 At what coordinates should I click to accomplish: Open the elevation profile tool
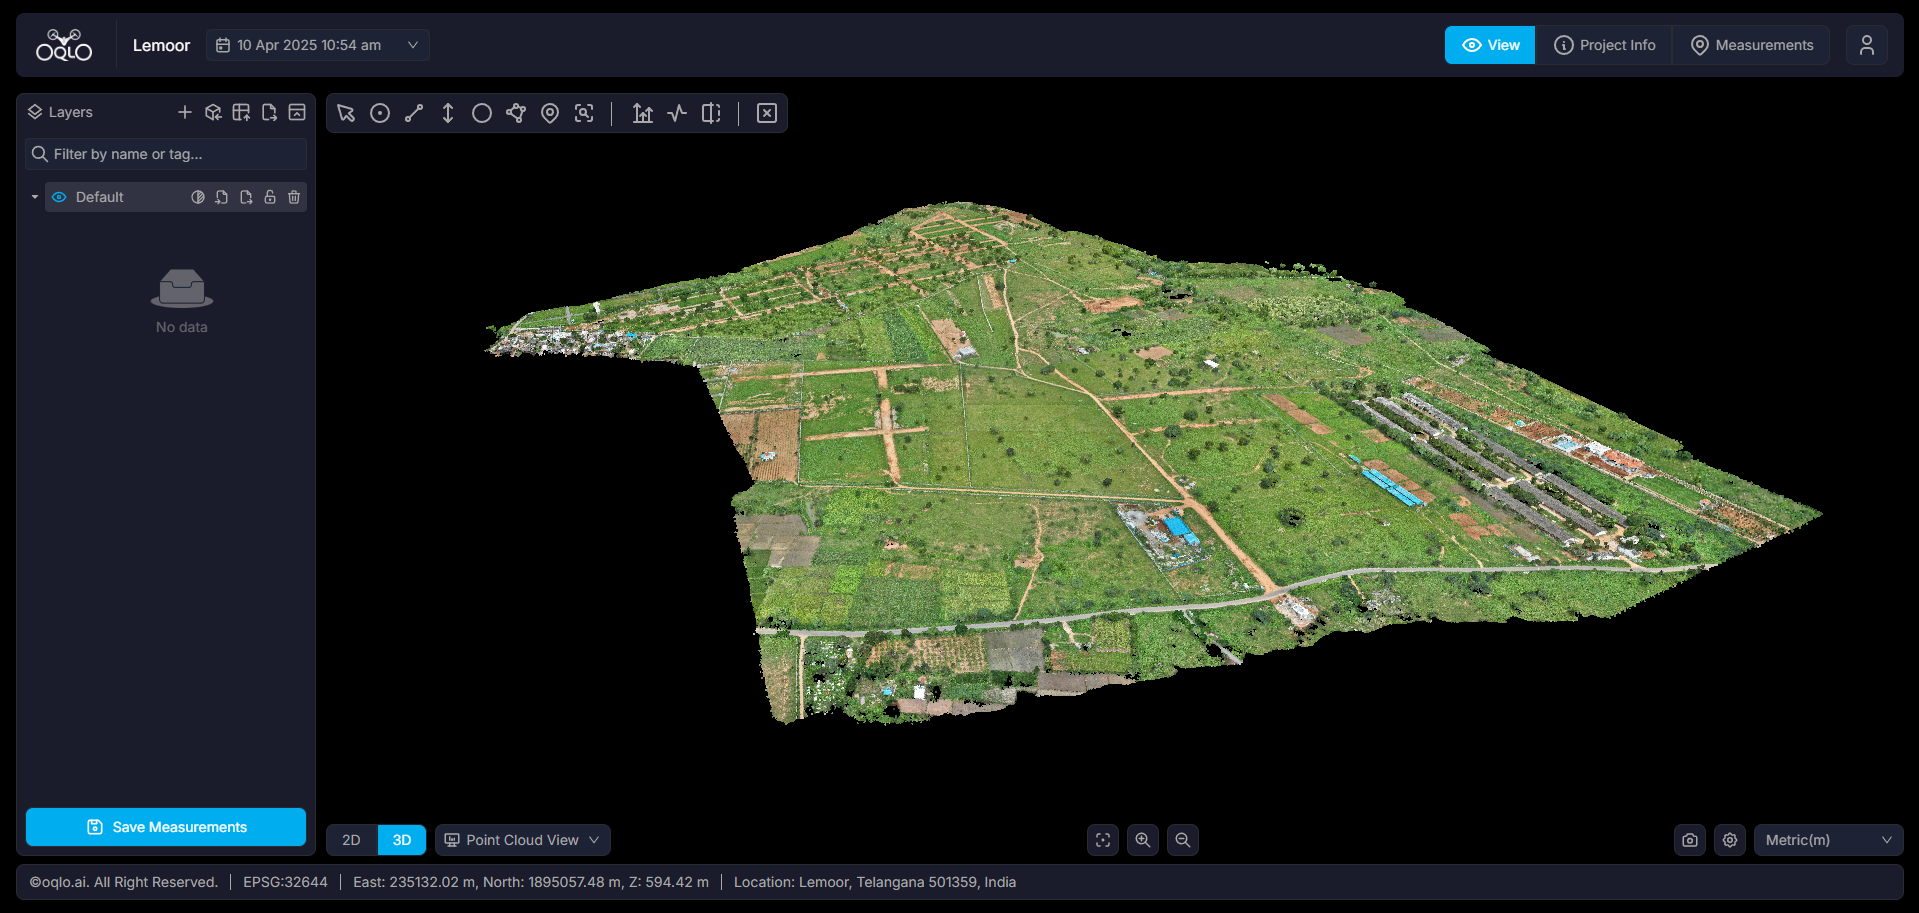coord(677,113)
